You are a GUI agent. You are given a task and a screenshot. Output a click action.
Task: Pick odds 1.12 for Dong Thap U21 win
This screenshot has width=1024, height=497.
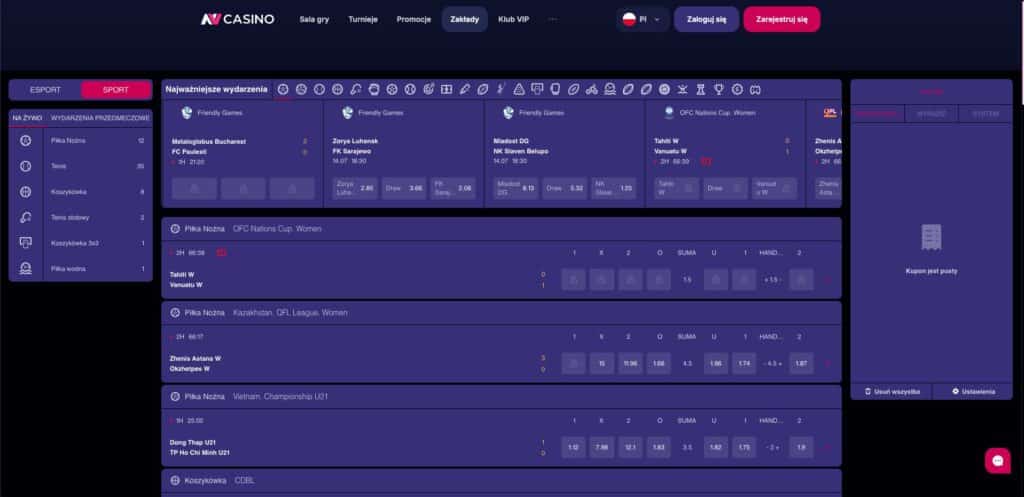point(573,447)
